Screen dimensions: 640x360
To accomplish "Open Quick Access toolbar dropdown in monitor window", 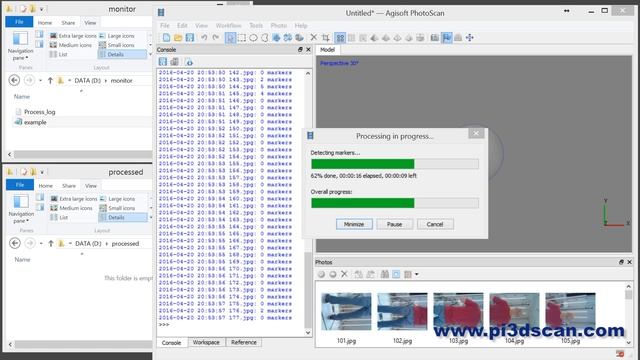I will coord(41,9).
